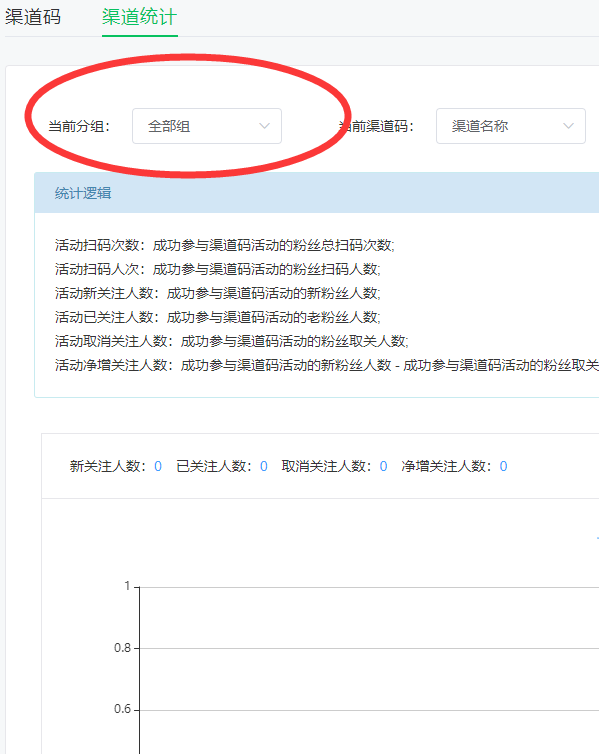Click the 取消关注人数 count value
The width and height of the screenshot is (599, 754).
point(383,466)
